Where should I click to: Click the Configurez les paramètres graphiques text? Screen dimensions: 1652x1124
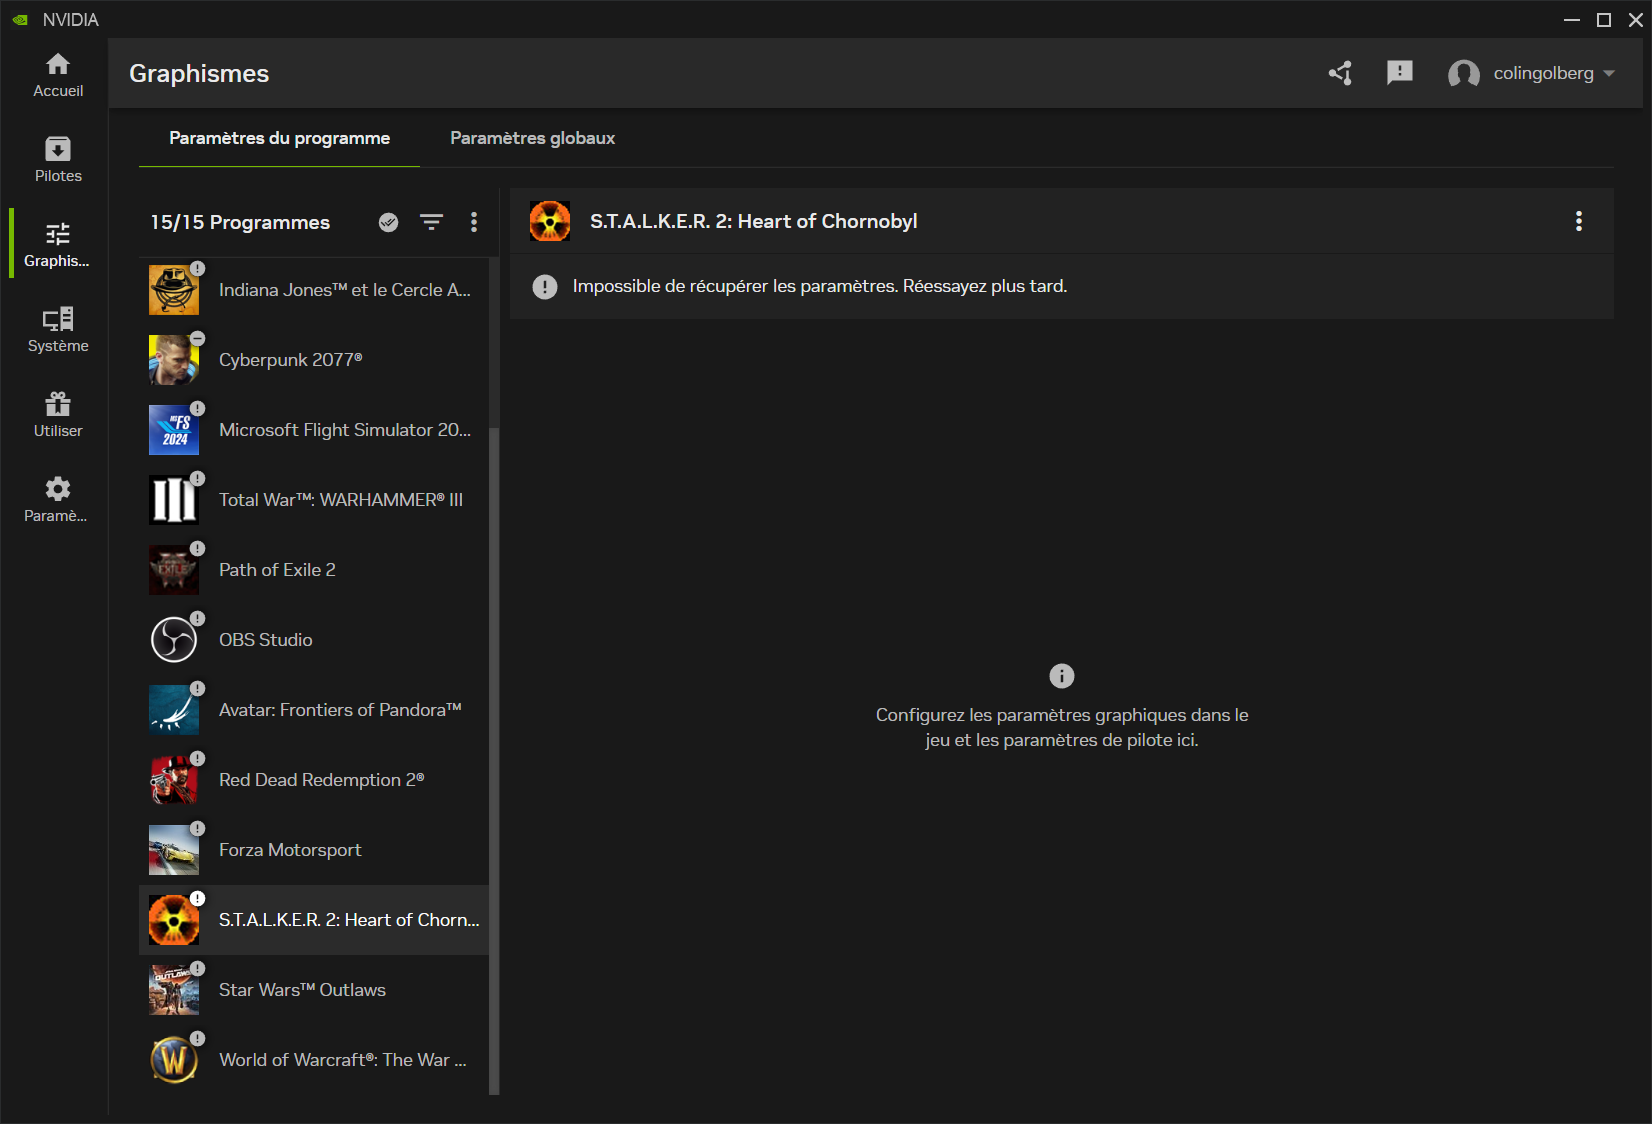click(1062, 727)
